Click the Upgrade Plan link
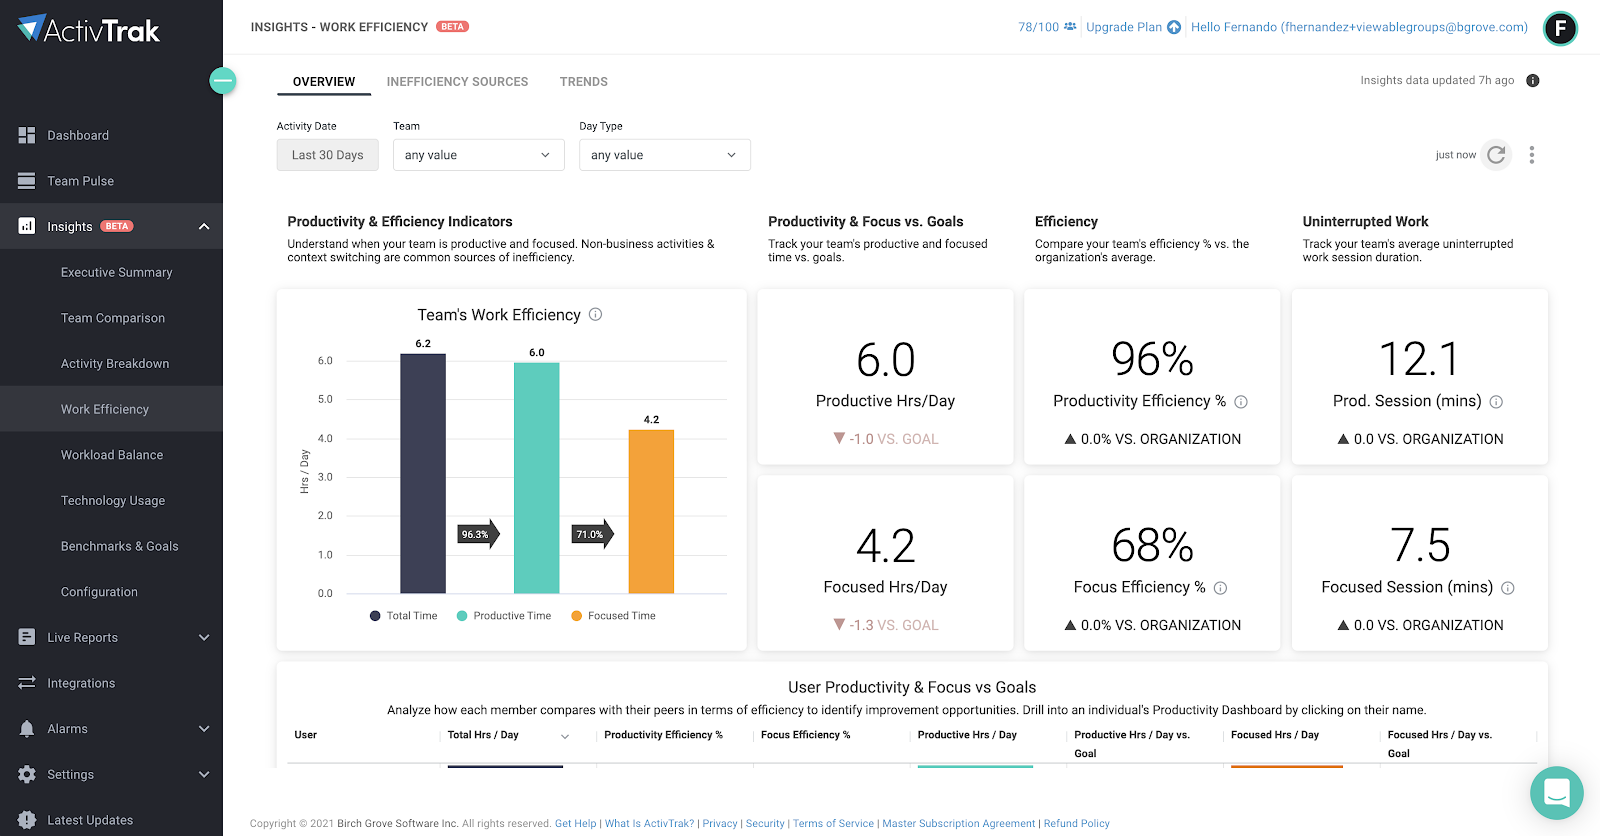The height and width of the screenshot is (836, 1600). [x=1124, y=27]
